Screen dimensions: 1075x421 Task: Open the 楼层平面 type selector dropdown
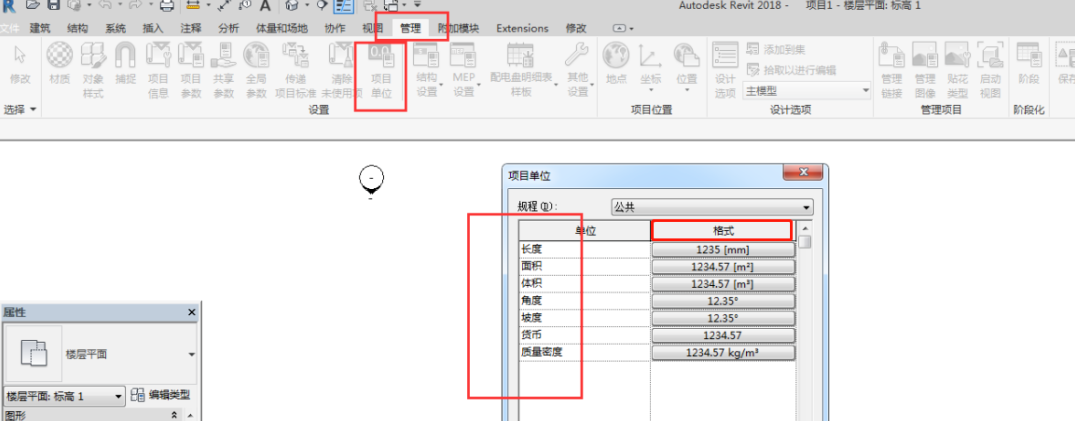click(191, 354)
